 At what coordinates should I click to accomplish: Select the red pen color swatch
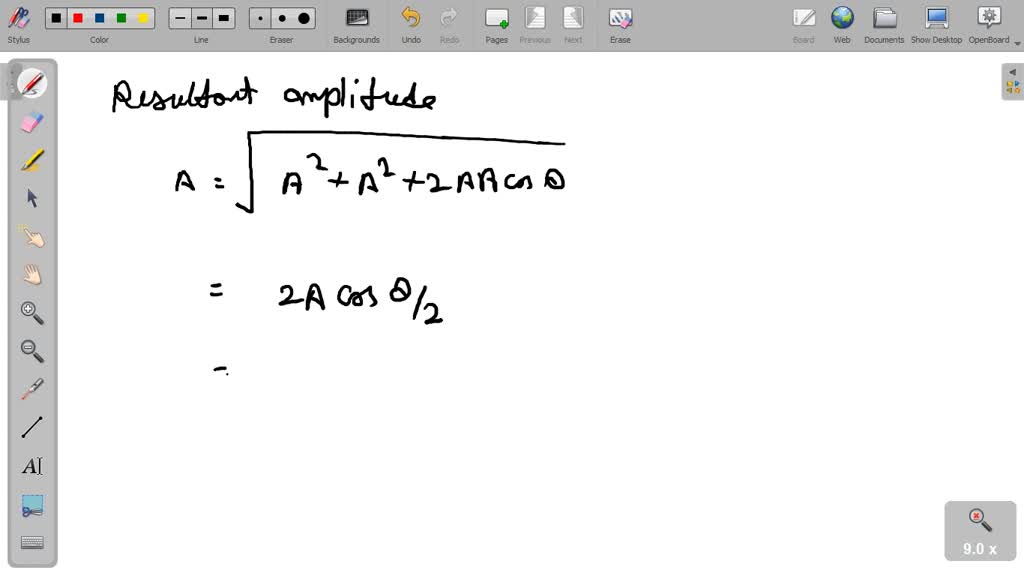(78, 17)
